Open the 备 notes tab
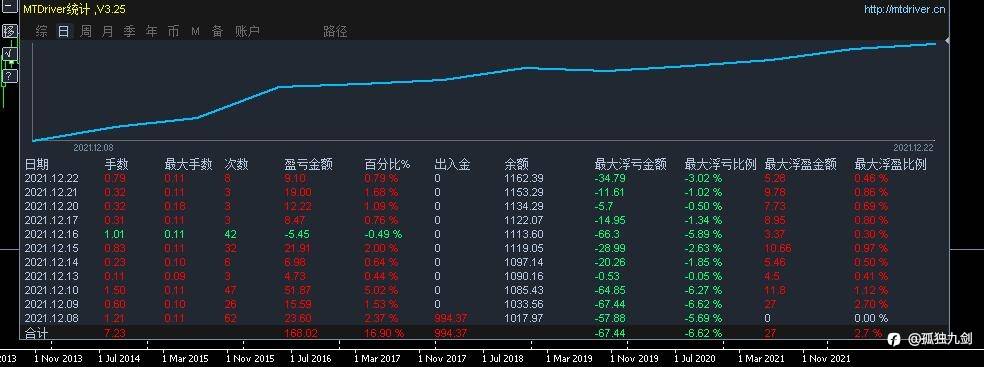The height and width of the screenshot is (367, 984). coord(217,31)
